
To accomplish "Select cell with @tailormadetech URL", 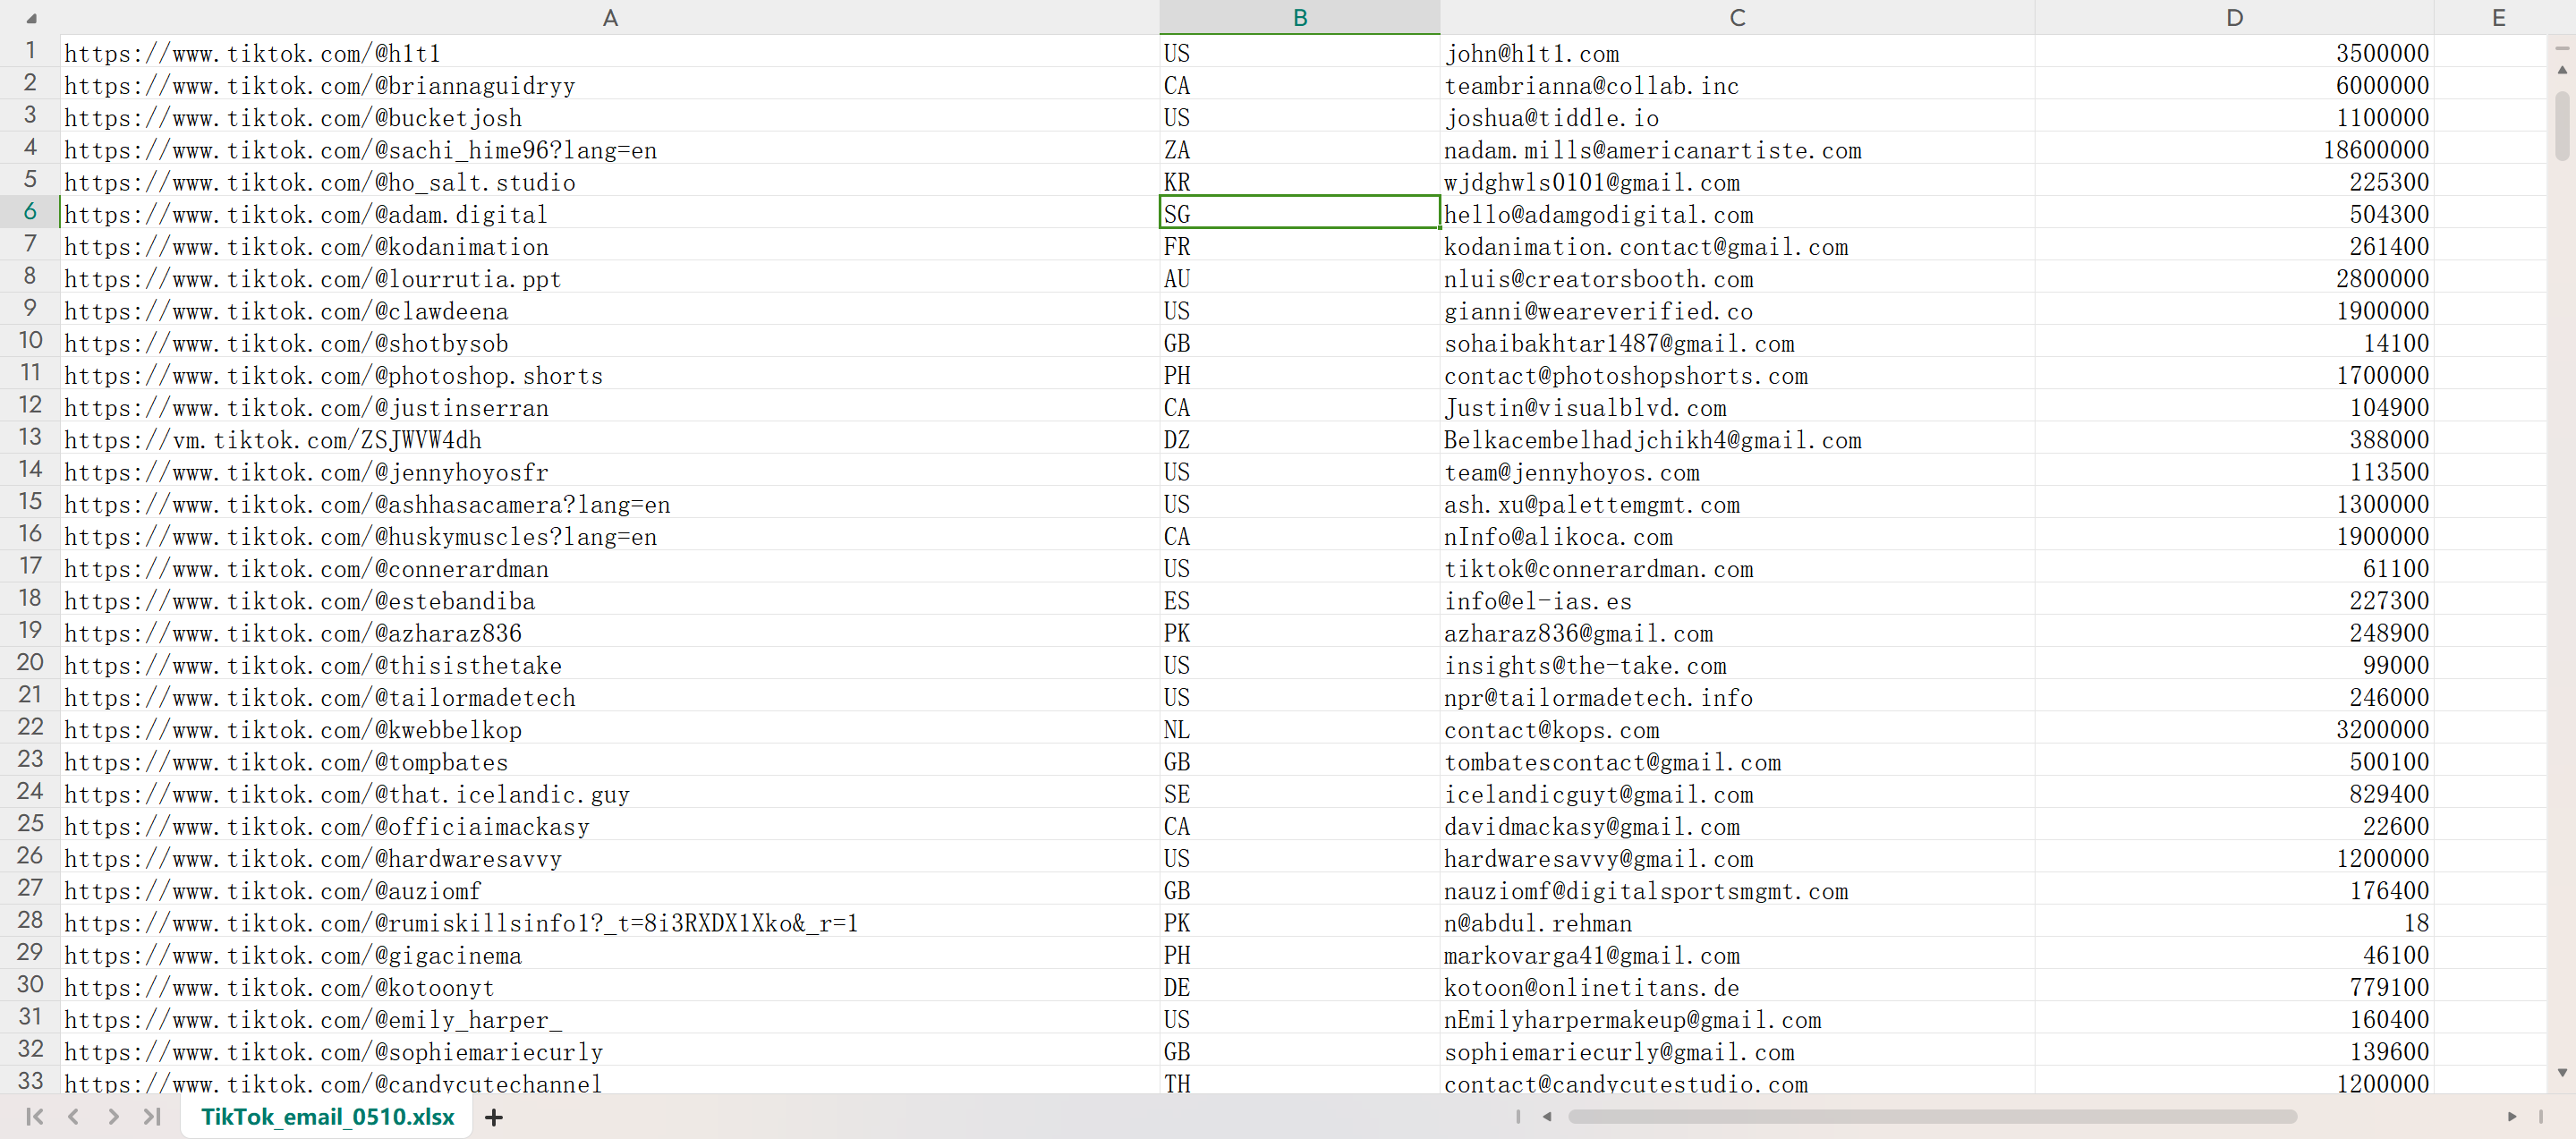I will 610,696.
